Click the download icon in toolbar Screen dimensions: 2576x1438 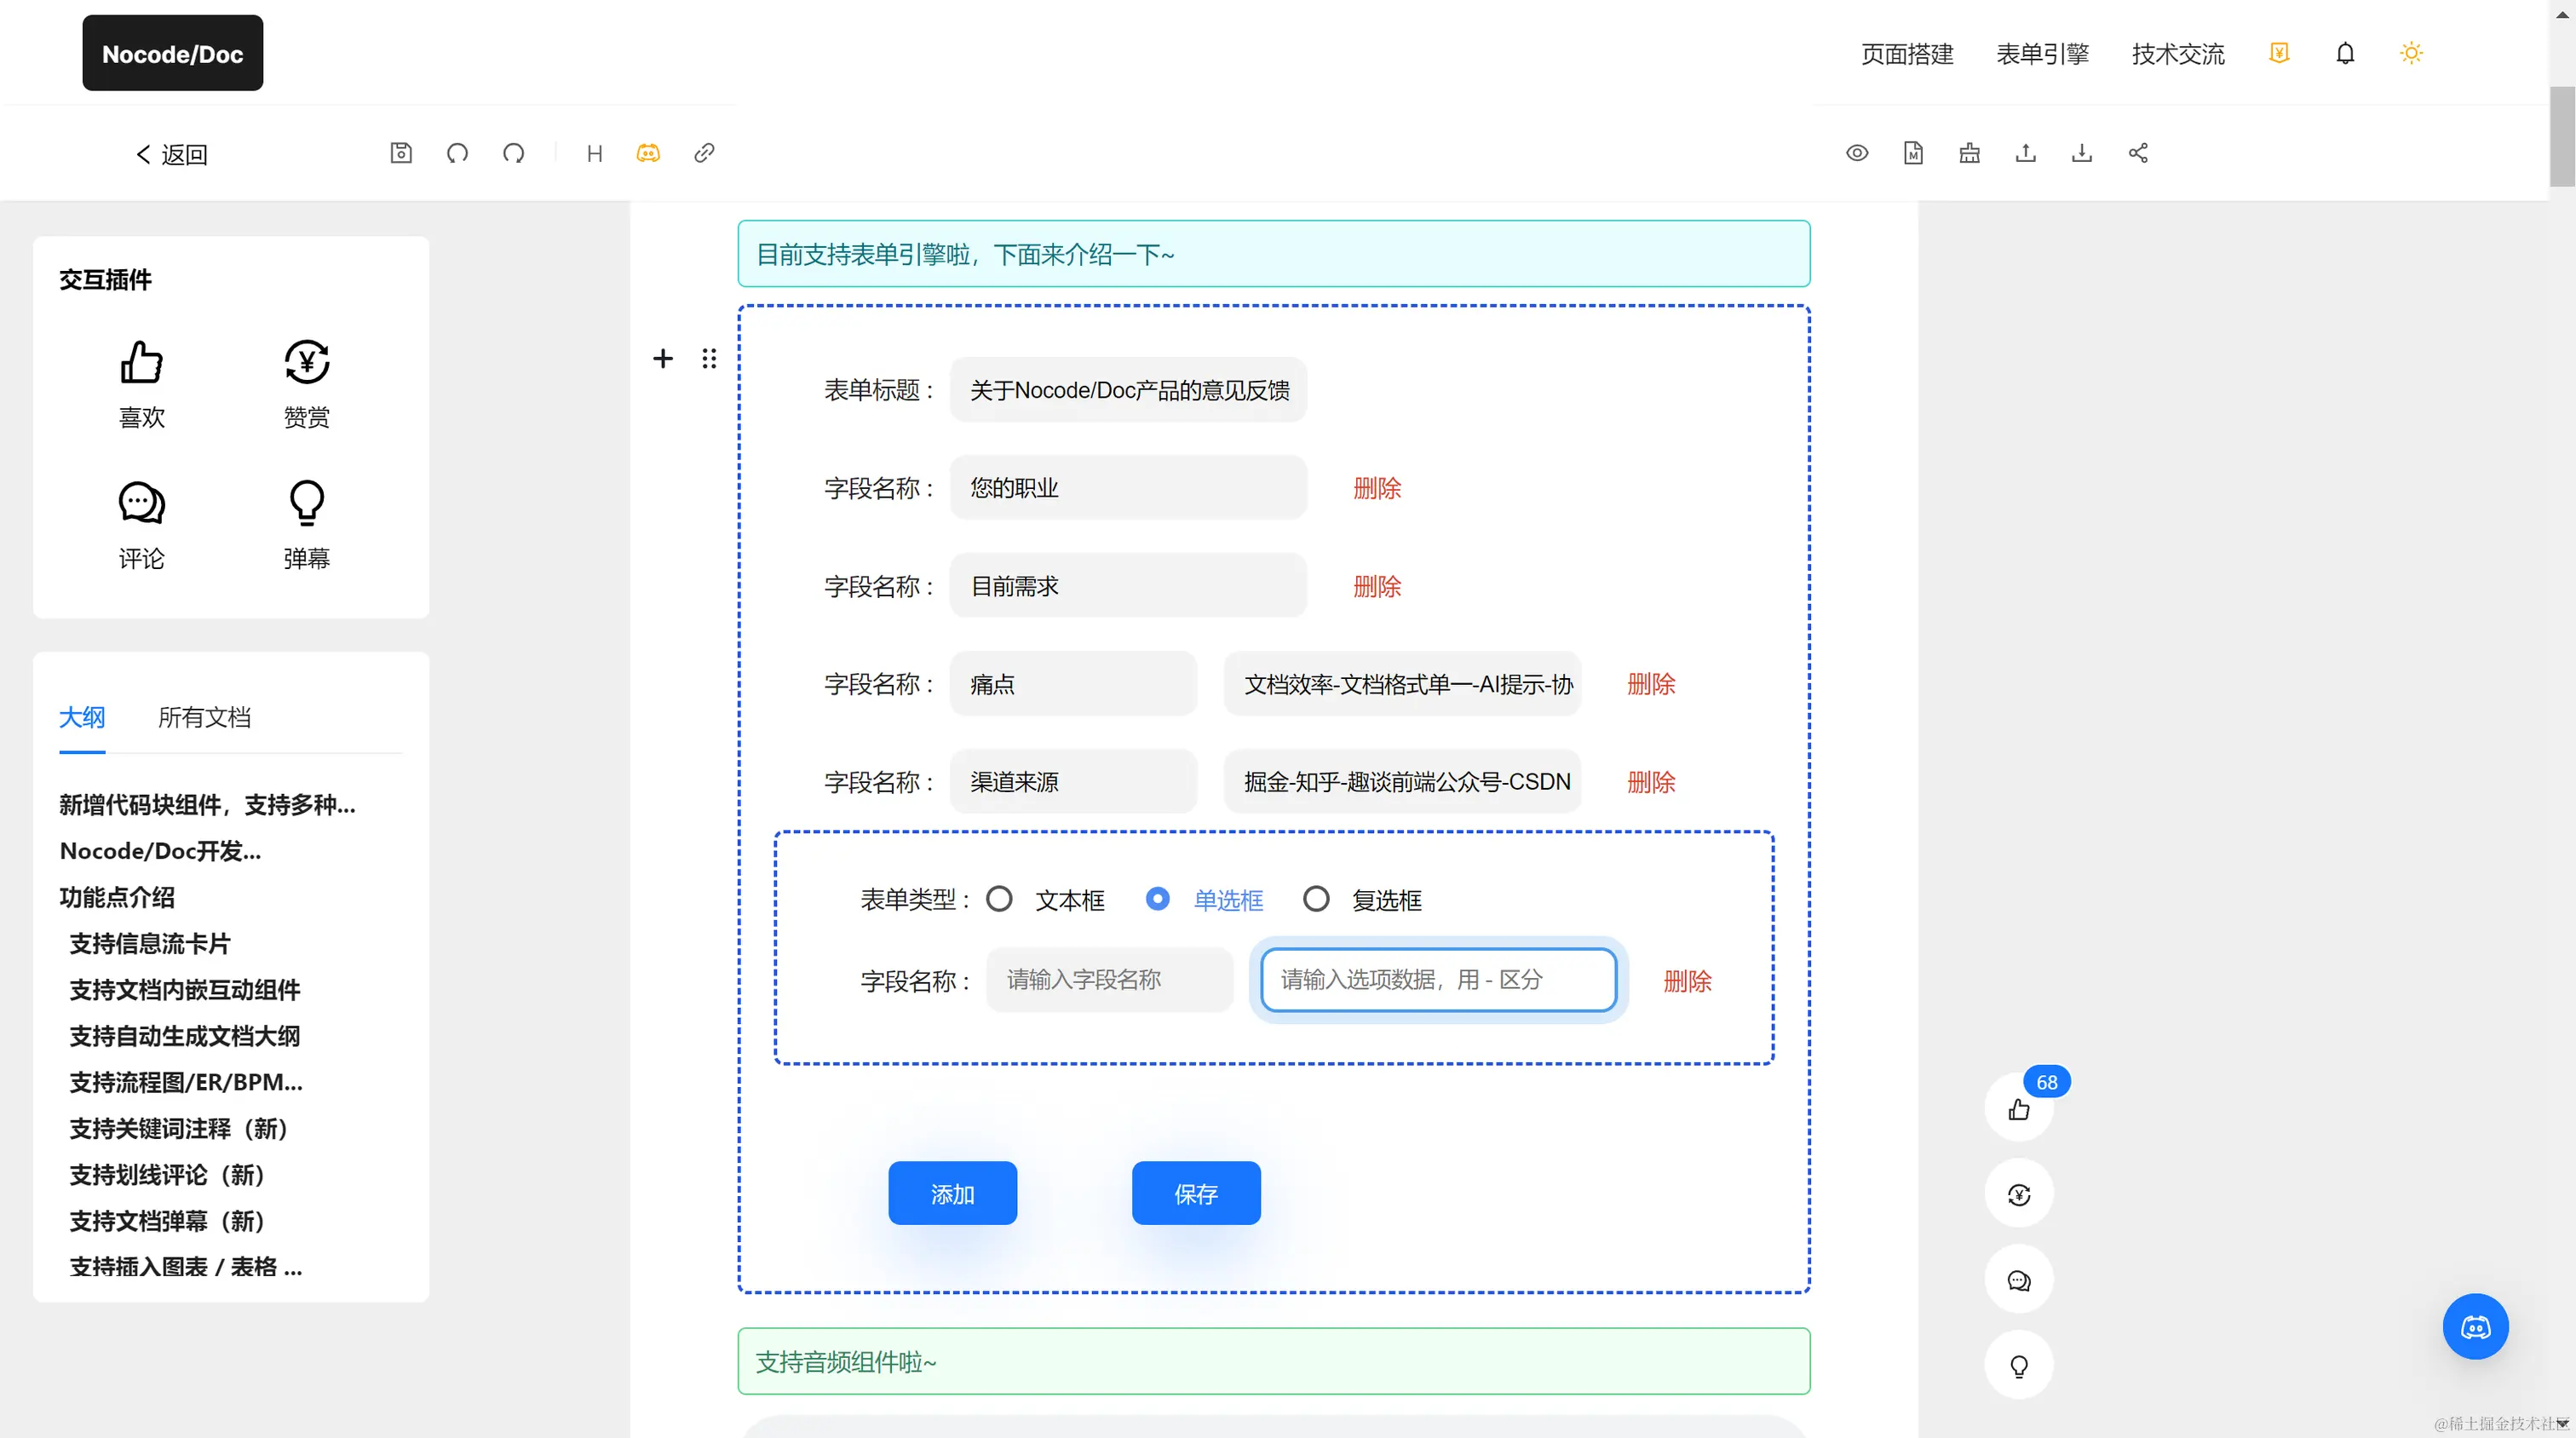pos(2081,153)
